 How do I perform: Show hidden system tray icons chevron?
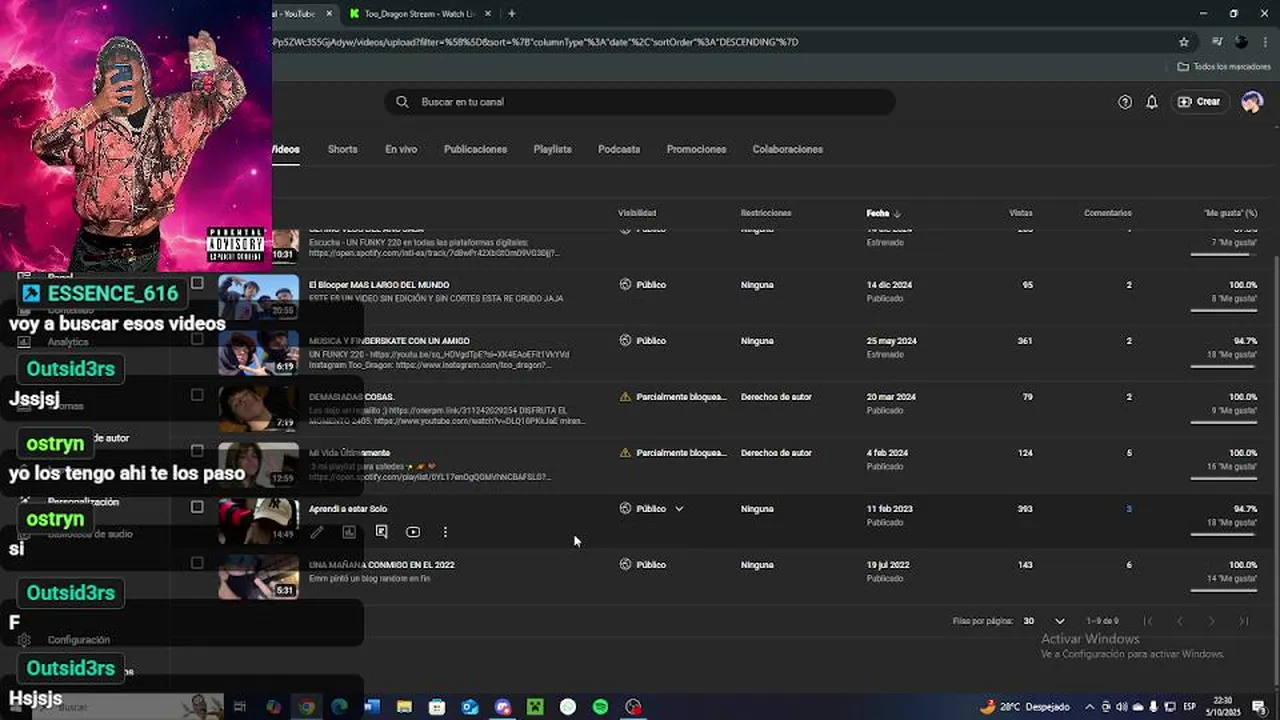point(1090,707)
